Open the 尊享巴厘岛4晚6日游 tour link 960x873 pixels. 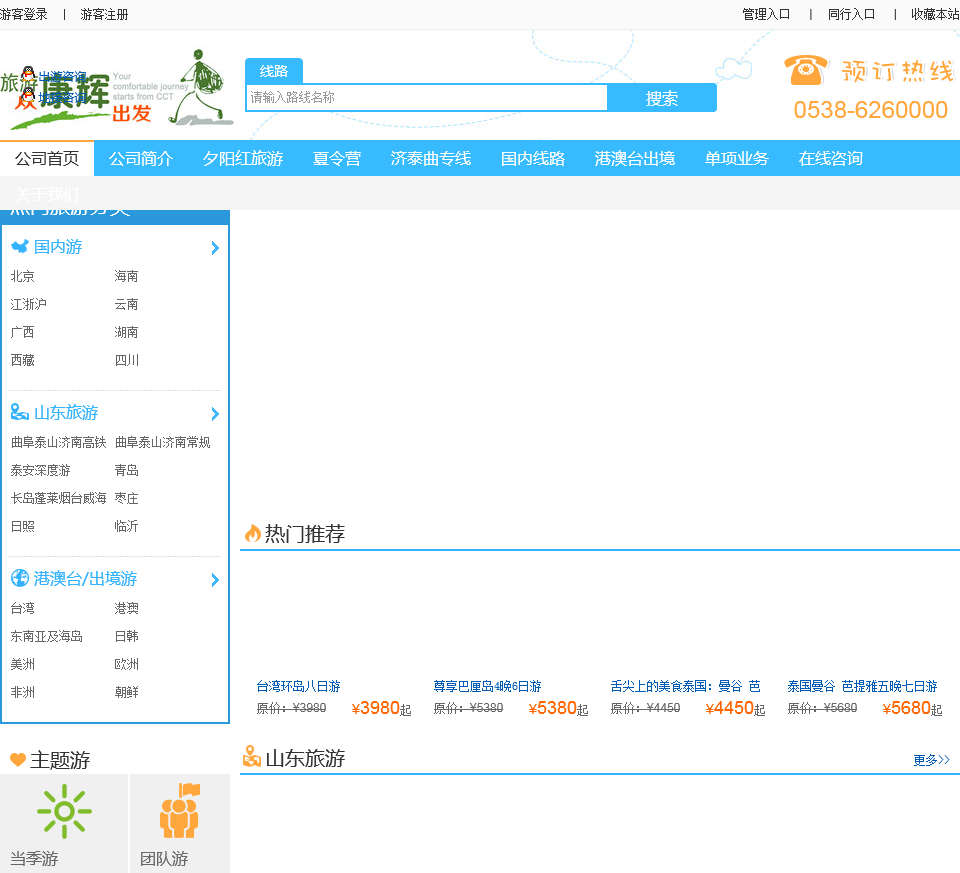click(x=487, y=686)
